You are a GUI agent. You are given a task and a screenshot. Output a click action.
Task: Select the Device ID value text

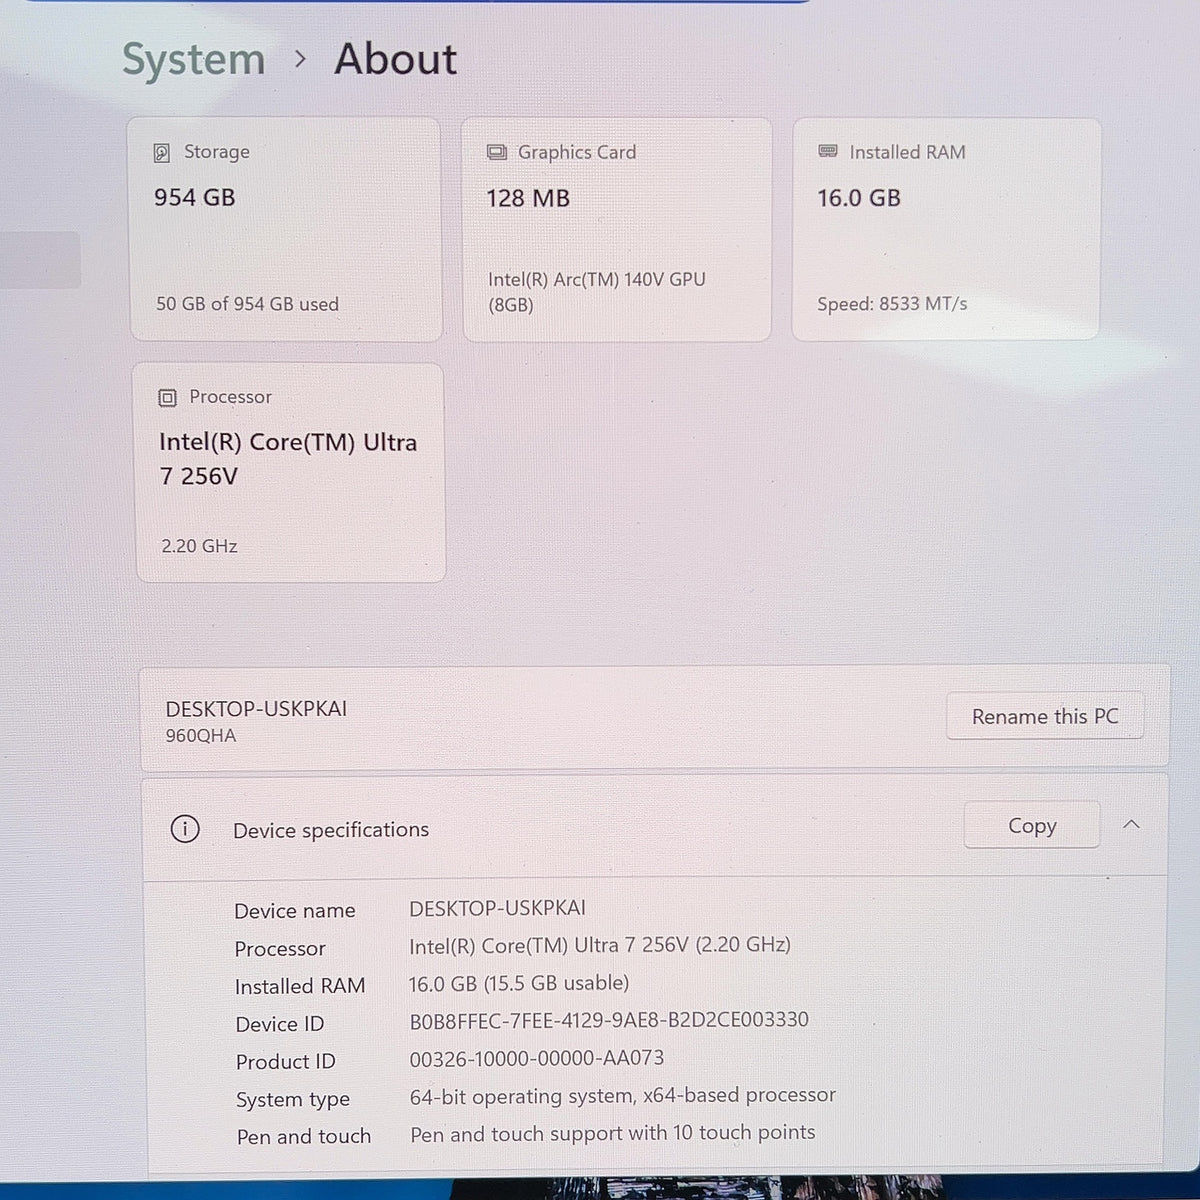(x=609, y=1021)
